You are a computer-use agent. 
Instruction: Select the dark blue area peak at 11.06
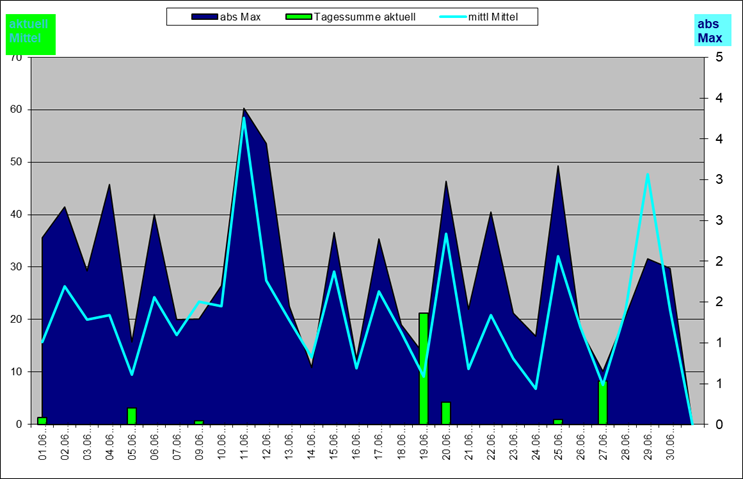coord(244,110)
